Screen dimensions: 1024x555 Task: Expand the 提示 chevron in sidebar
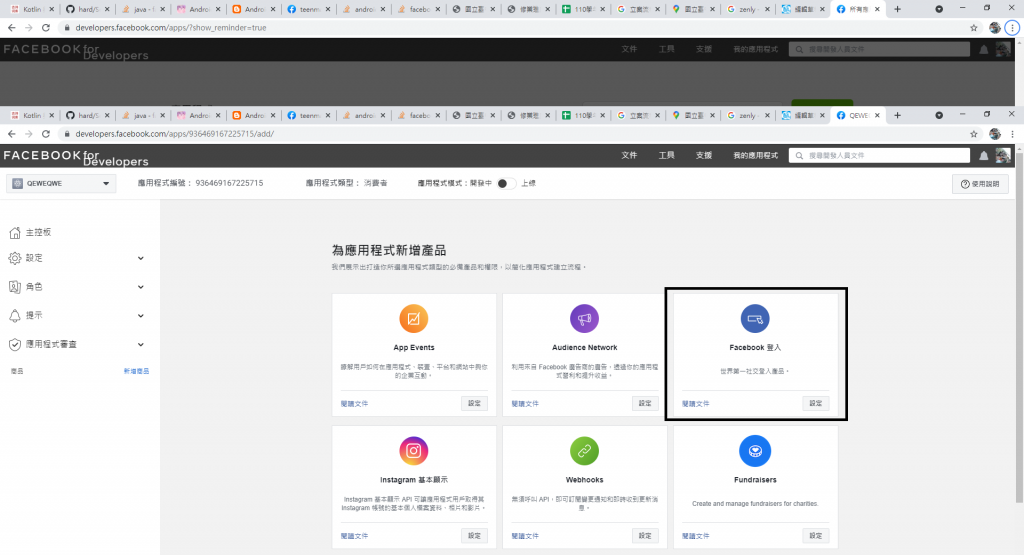point(140,316)
